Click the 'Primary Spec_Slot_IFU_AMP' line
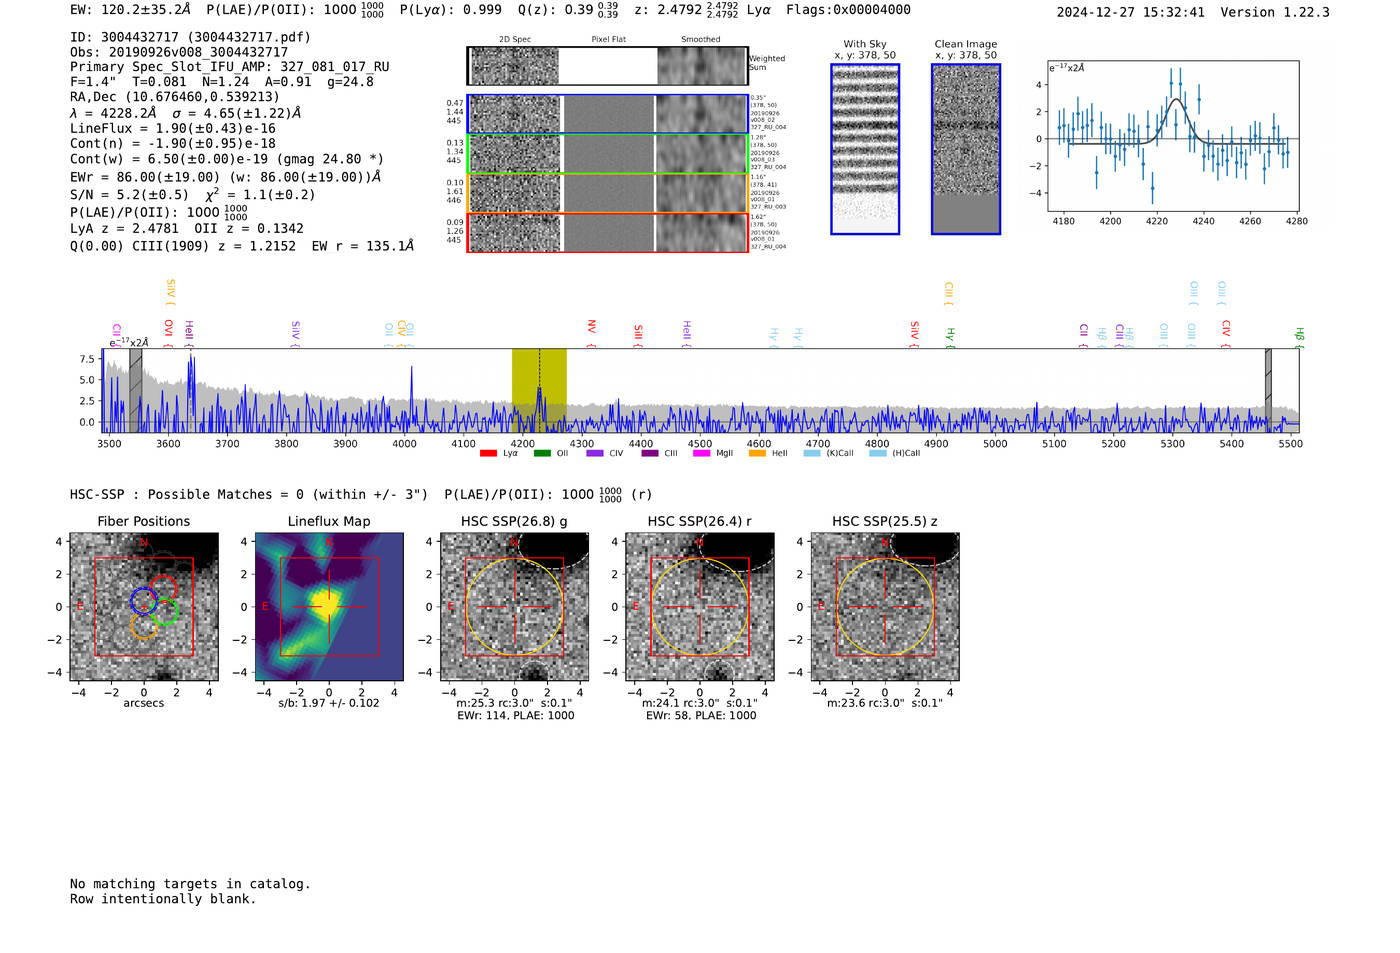This screenshot has height=953, width=1400. 229,67
